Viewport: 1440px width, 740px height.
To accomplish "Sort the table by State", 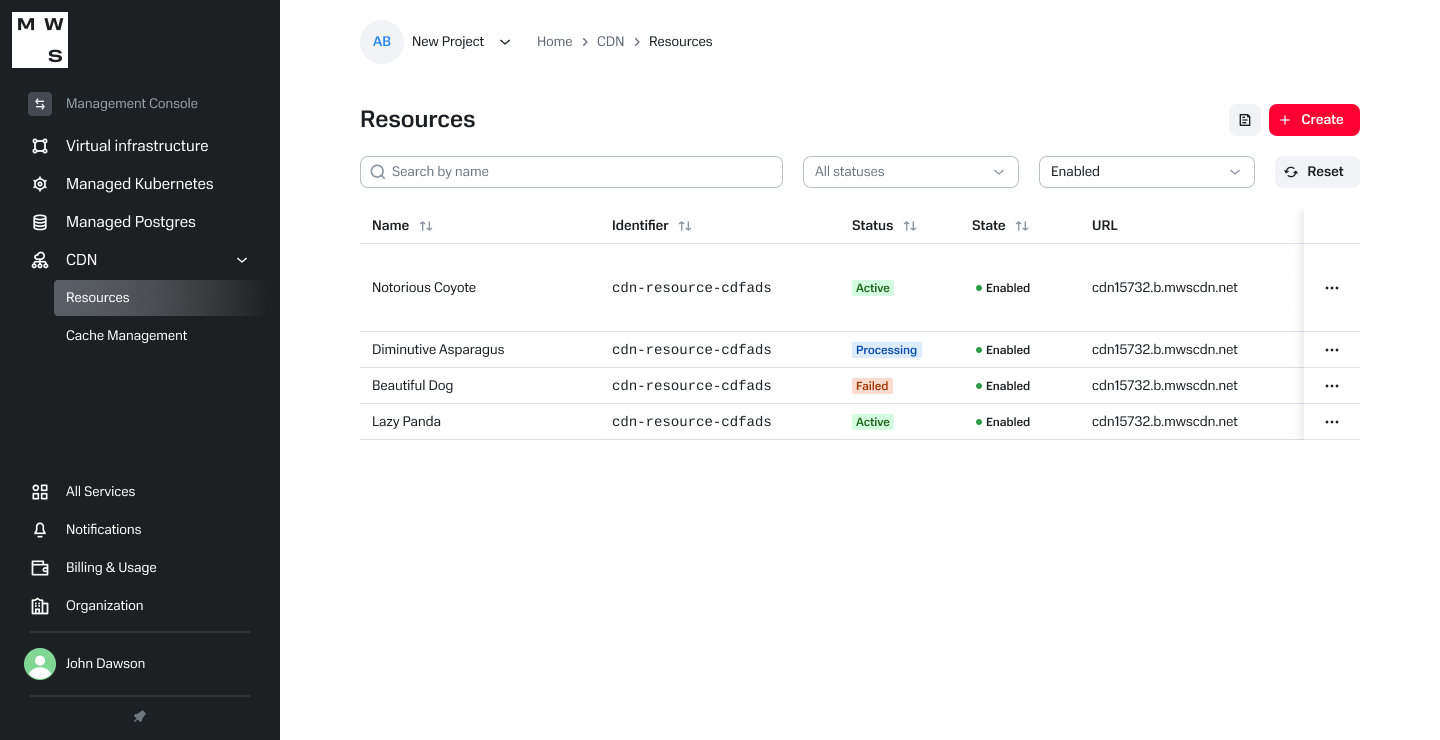I will (1022, 226).
